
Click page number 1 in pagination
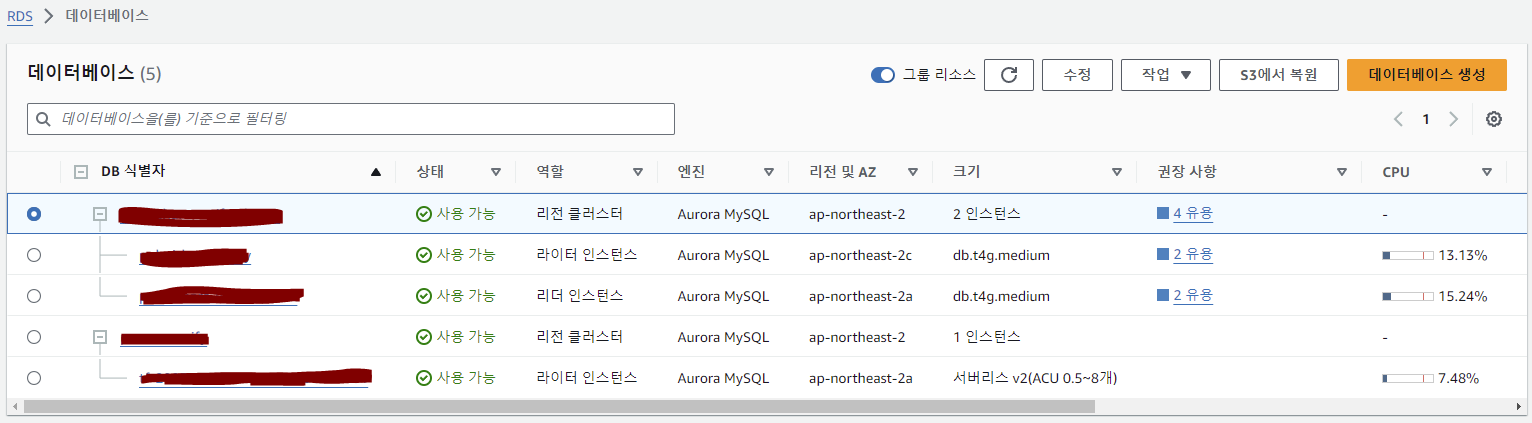point(1426,119)
